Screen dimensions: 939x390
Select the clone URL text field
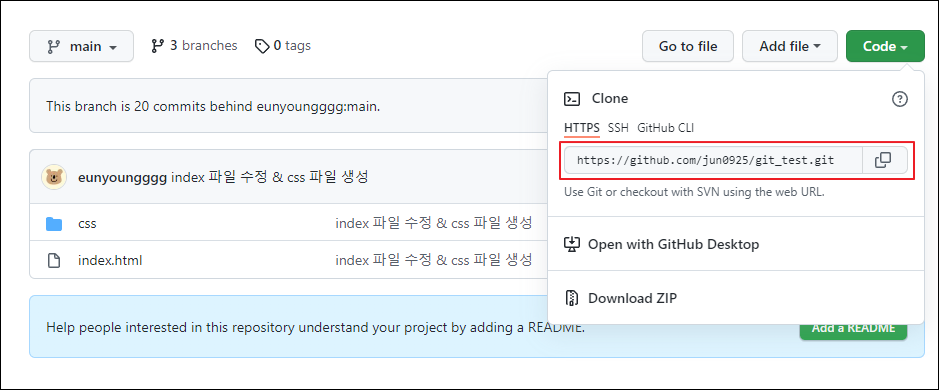tap(713, 160)
